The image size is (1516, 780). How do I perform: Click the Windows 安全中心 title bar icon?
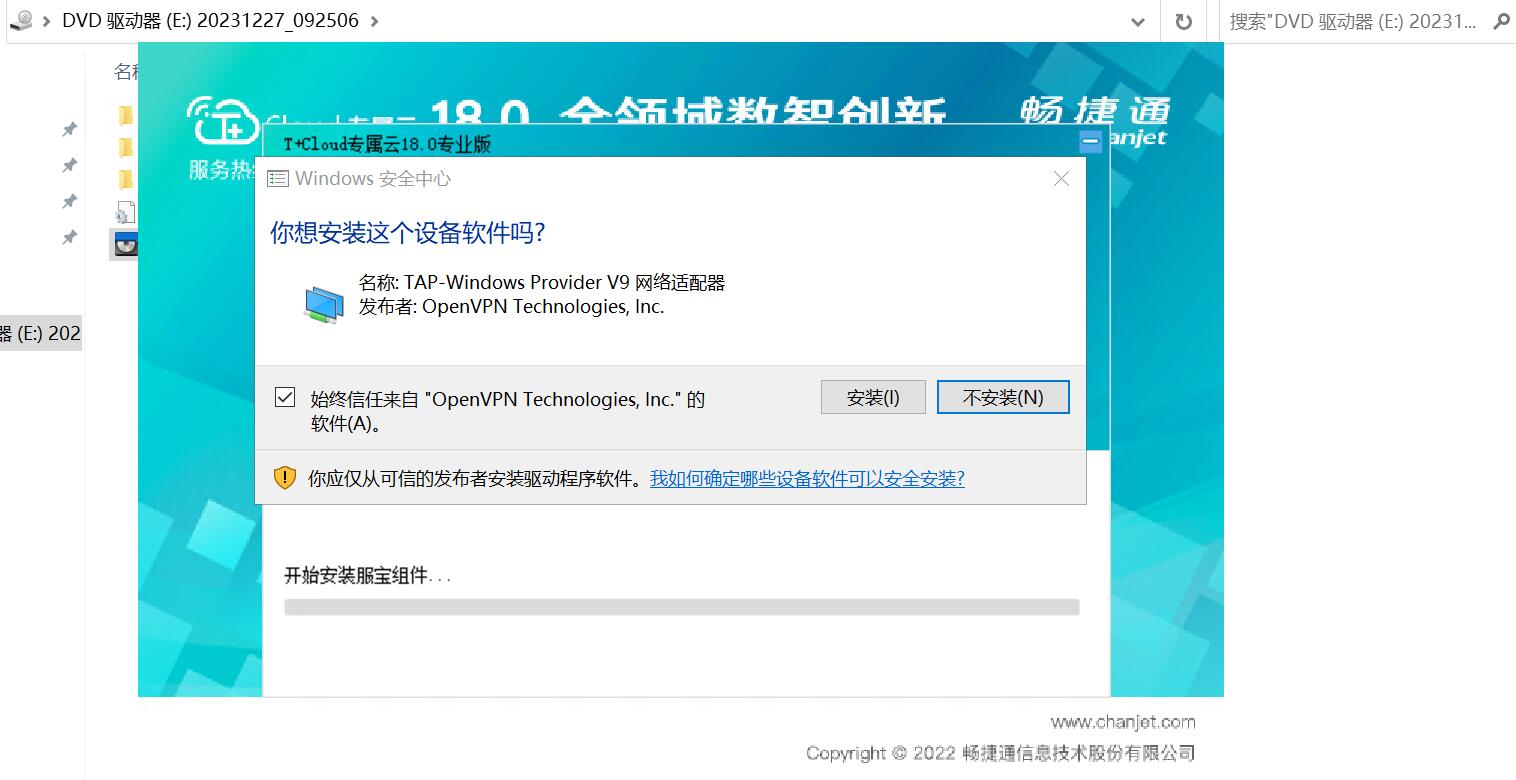click(x=278, y=179)
